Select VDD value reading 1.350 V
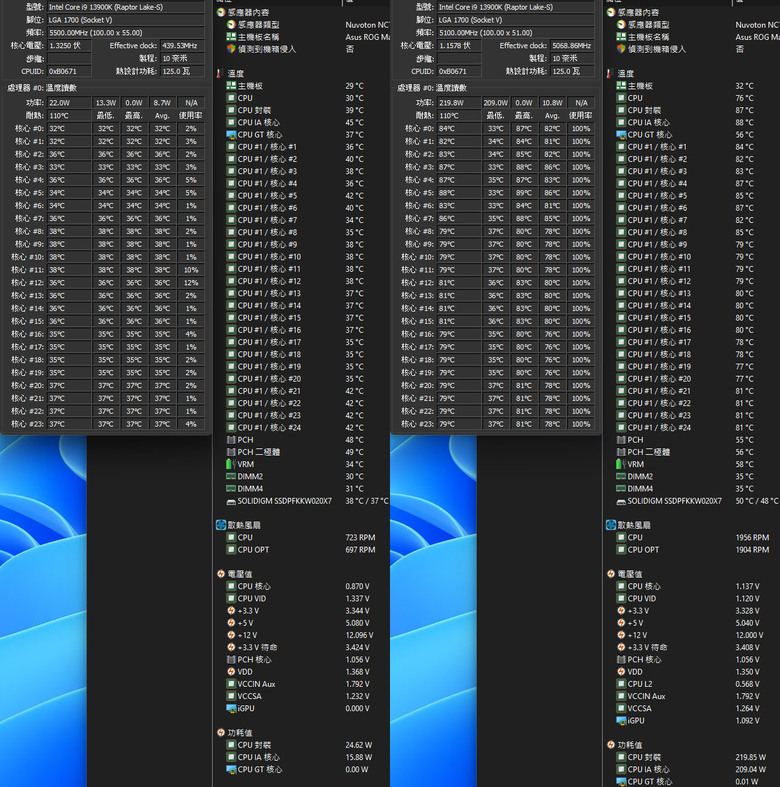The height and width of the screenshot is (787, 780). click(x=747, y=672)
